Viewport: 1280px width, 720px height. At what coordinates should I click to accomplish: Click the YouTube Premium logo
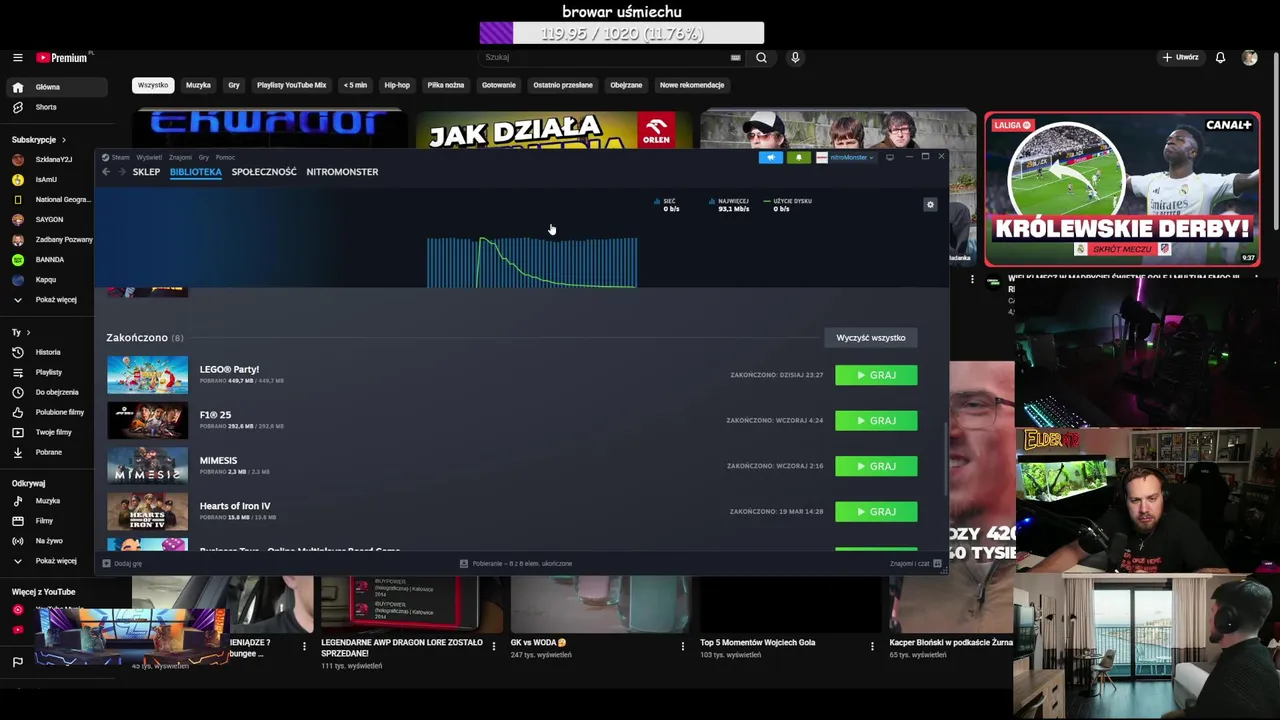62,58
